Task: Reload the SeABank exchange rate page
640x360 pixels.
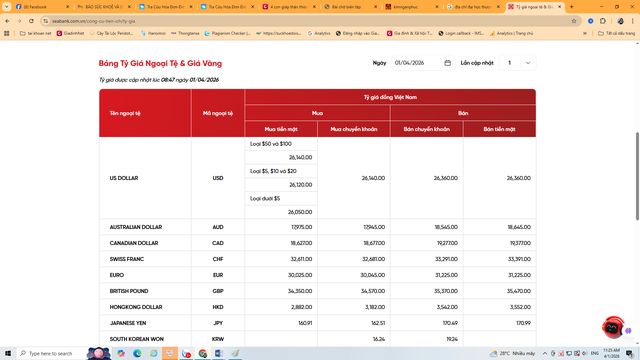Action: pos(31,21)
